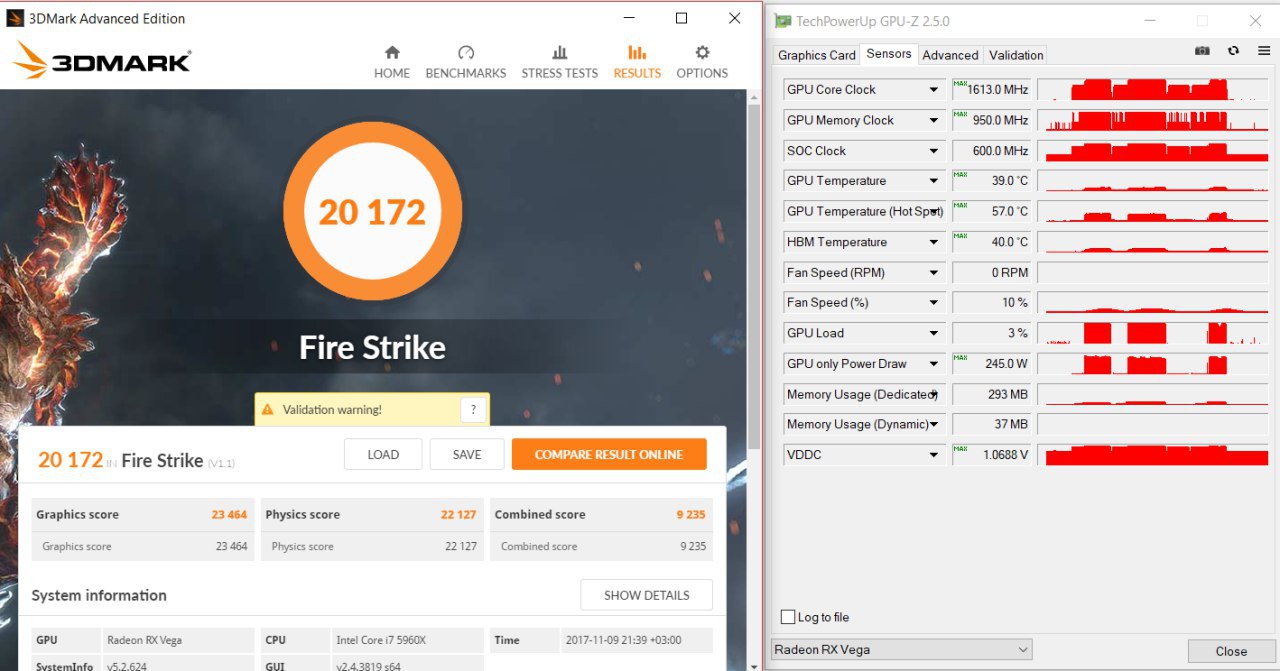Click the Fan Speed 10 % value

(991, 303)
